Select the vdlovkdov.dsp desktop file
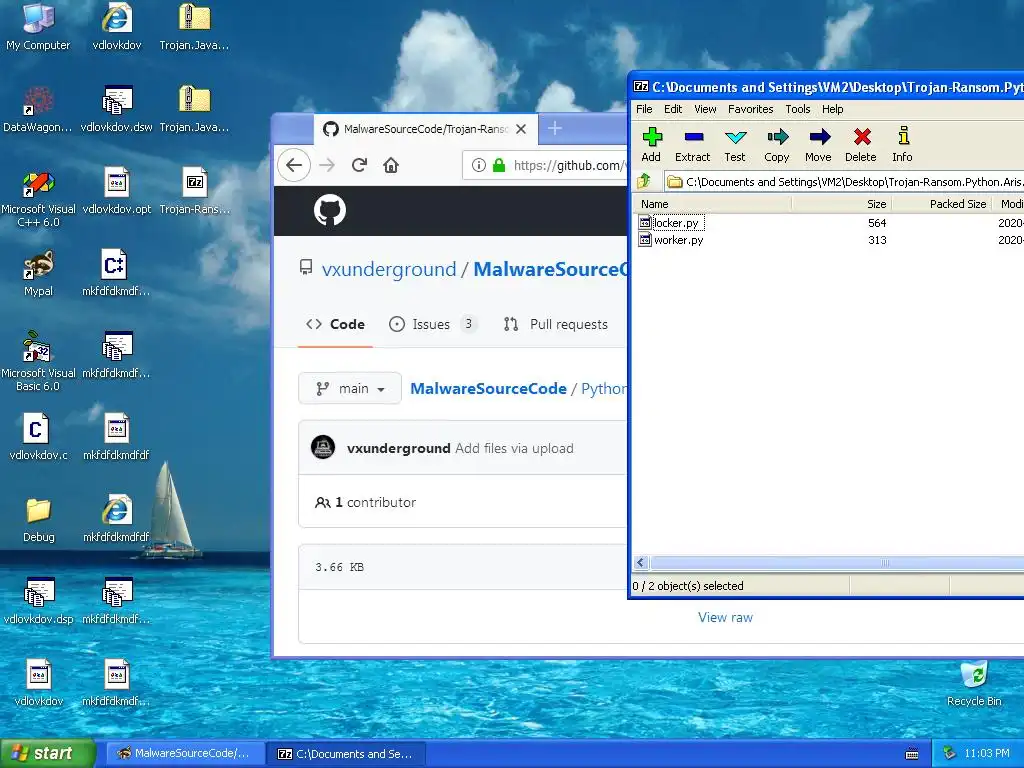Image resolution: width=1024 pixels, height=768 pixels. (39, 601)
